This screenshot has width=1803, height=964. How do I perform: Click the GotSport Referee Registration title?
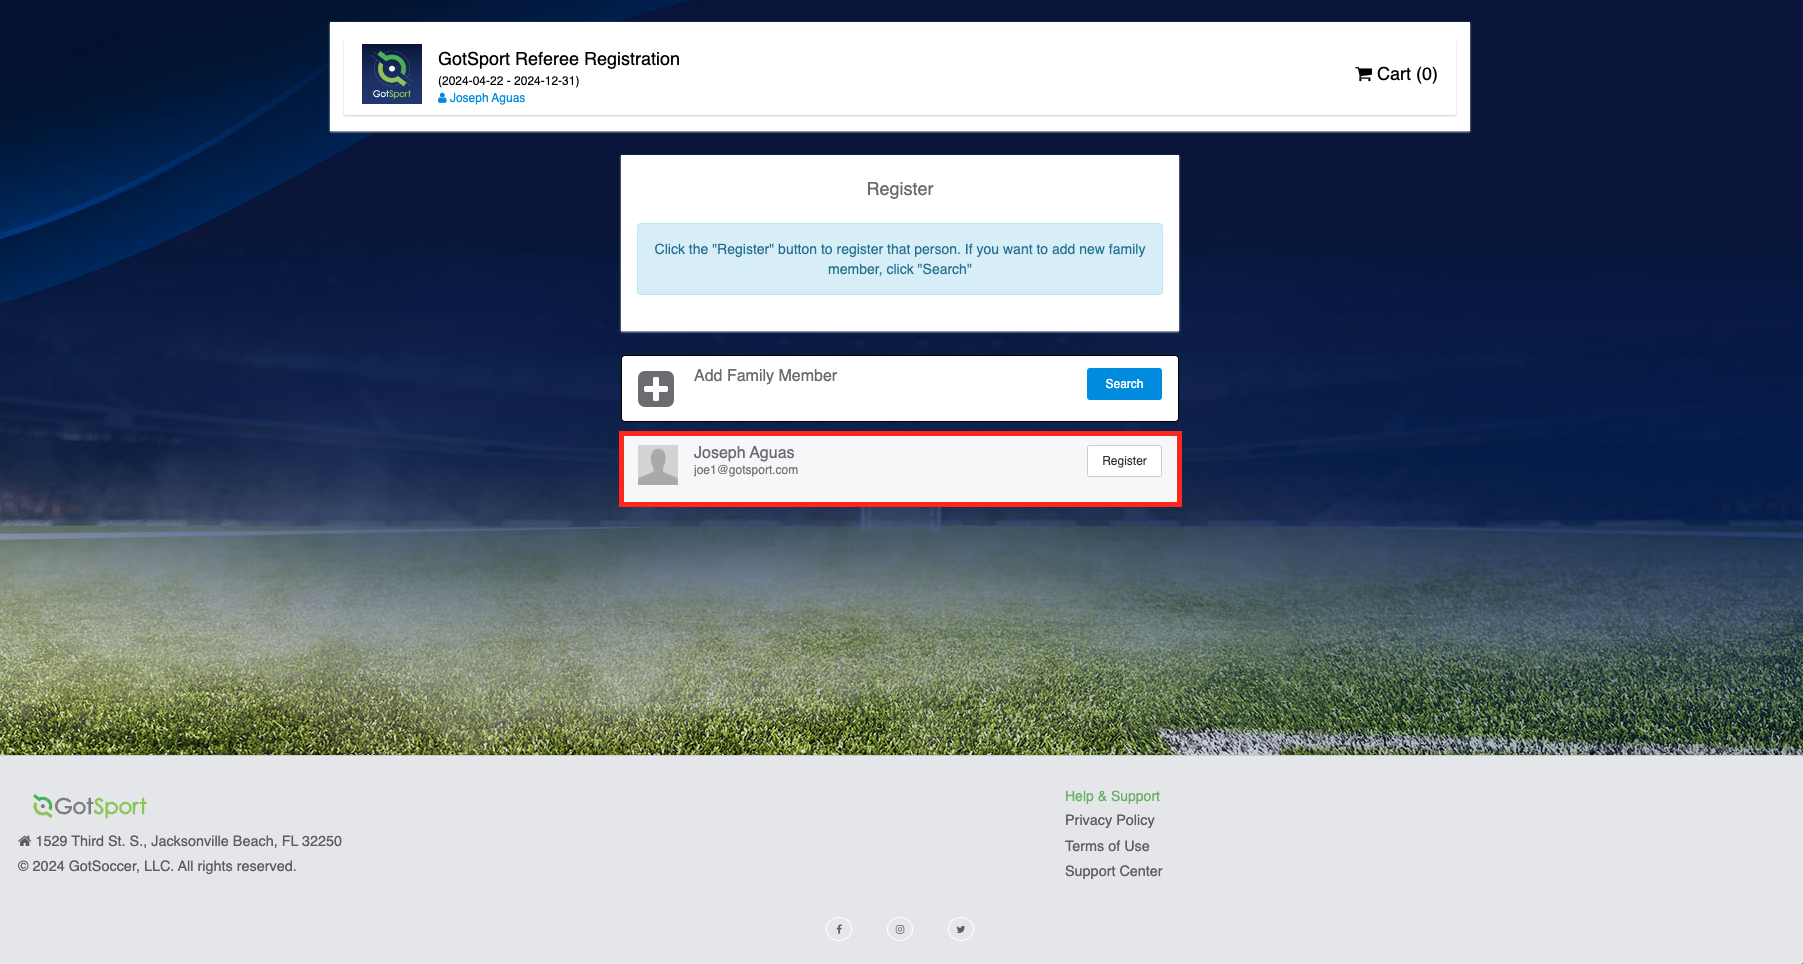click(x=559, y=59)
